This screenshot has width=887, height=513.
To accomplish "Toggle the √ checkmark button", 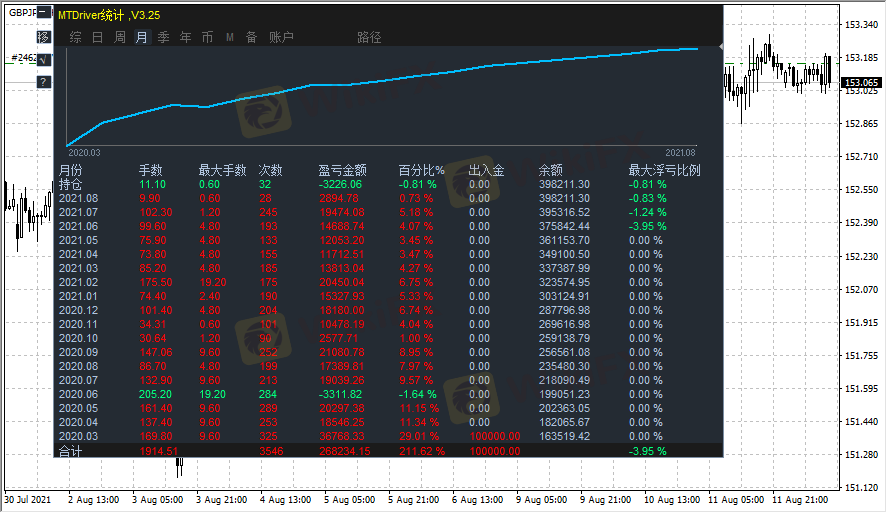I will coord(44,60).
